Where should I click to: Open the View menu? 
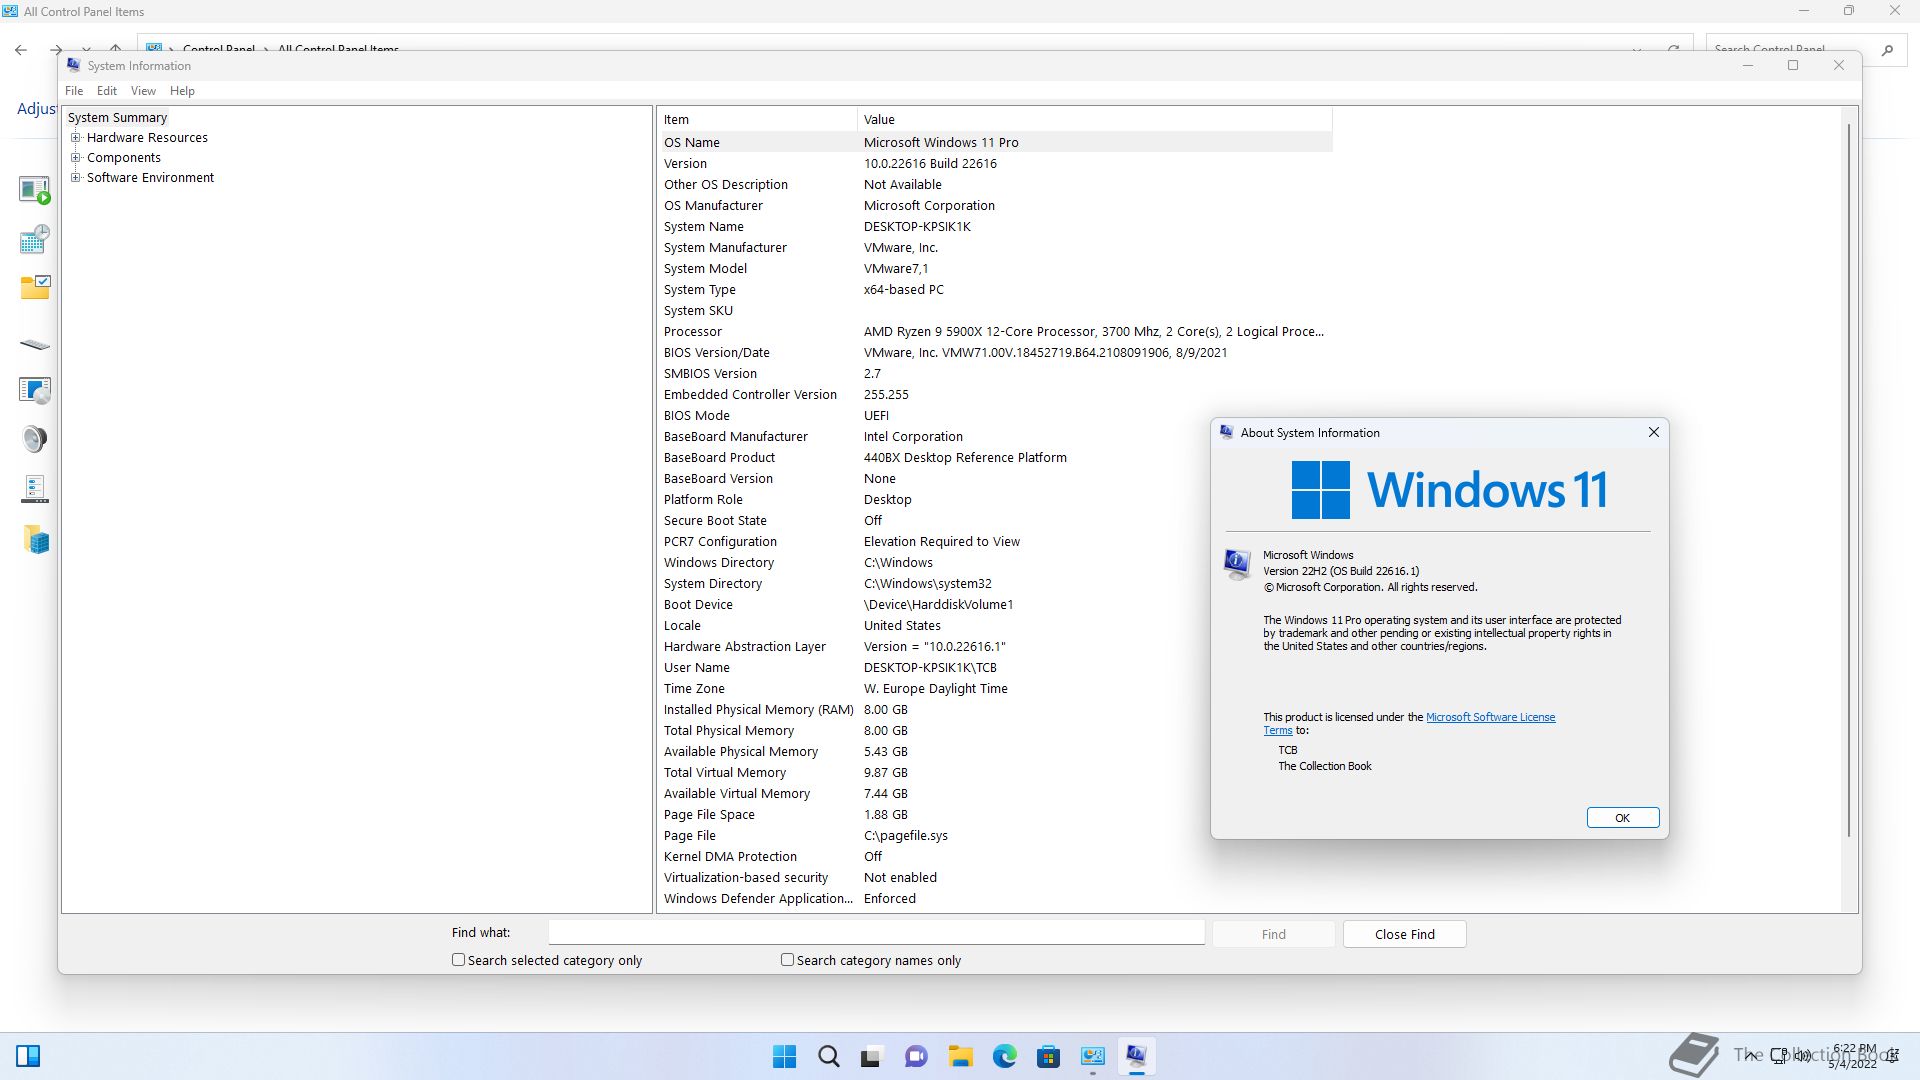(143, 91)
